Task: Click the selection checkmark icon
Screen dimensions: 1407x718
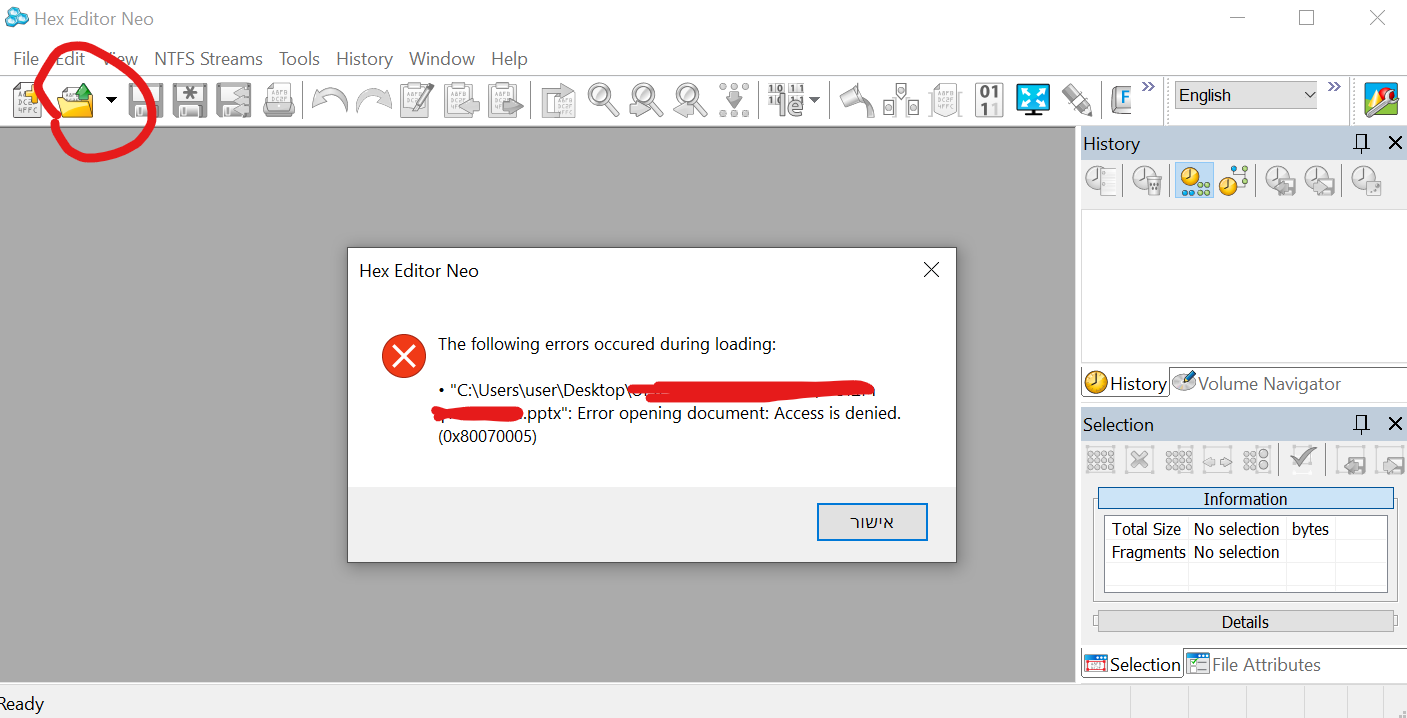Action: click(1301, 460)
